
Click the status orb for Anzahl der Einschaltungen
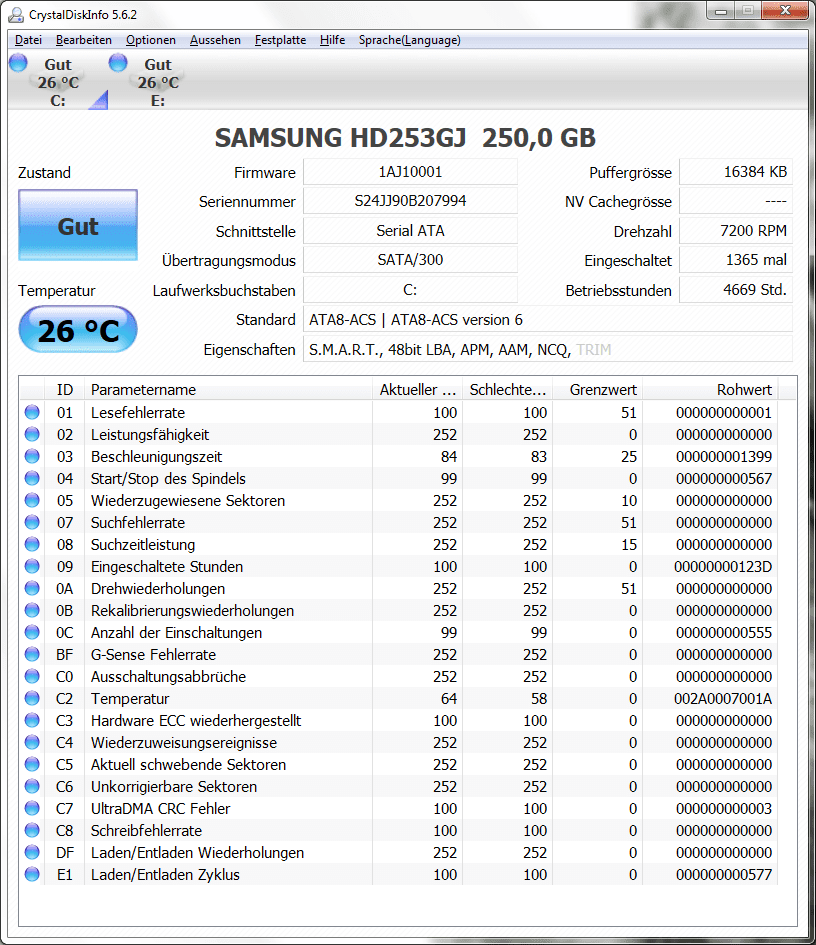coord(32,632)
